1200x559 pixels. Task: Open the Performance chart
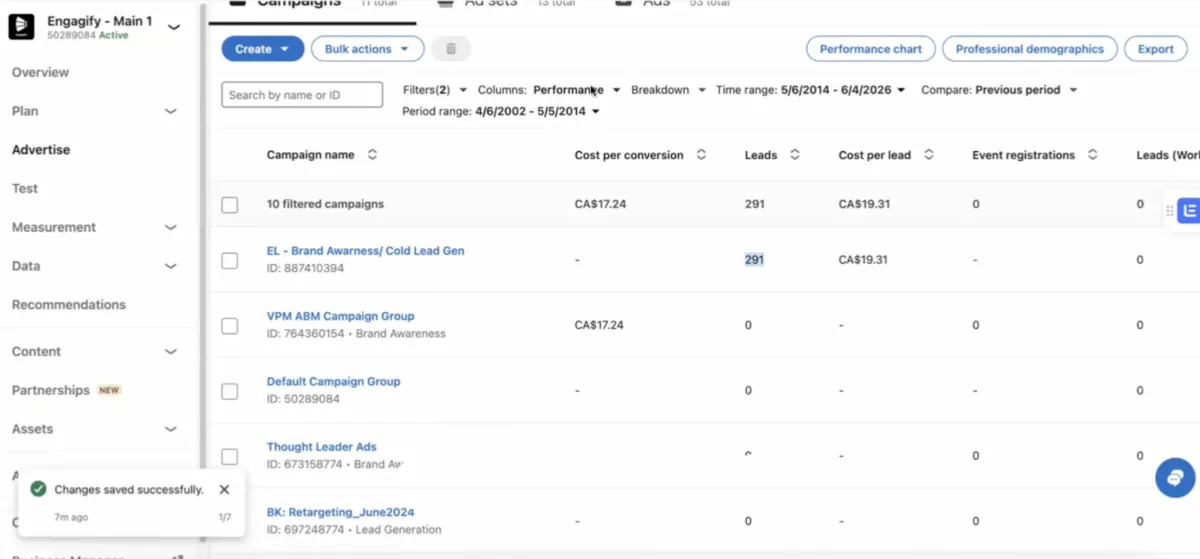870,49
